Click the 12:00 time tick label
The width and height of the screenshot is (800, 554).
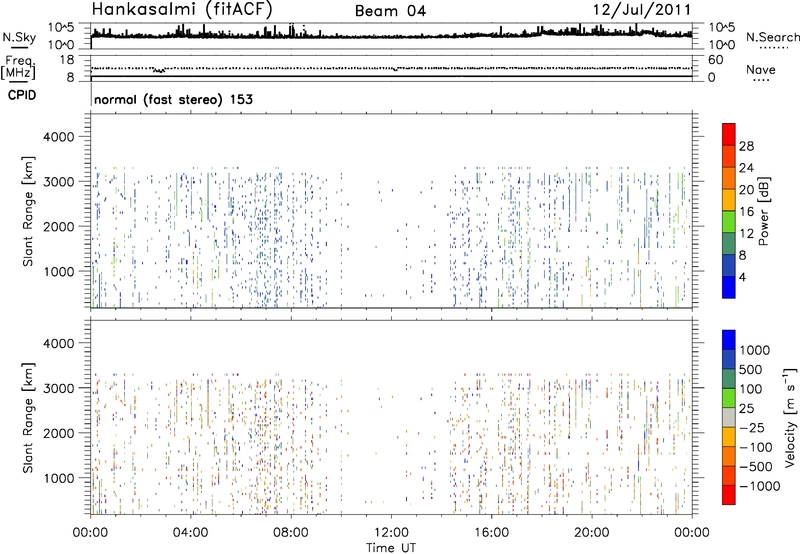pos(391,533)
